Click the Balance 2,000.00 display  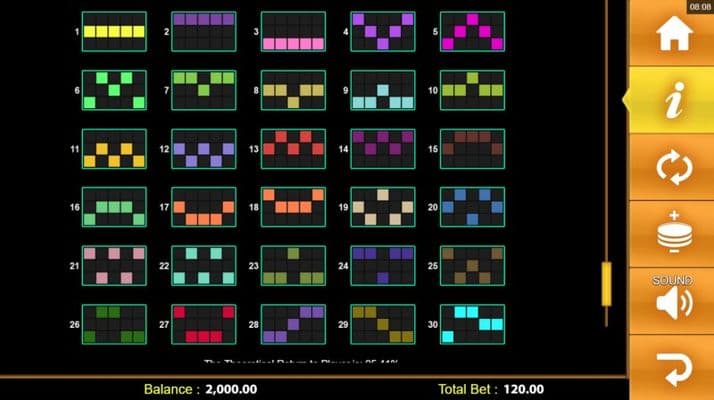[200, 389]
